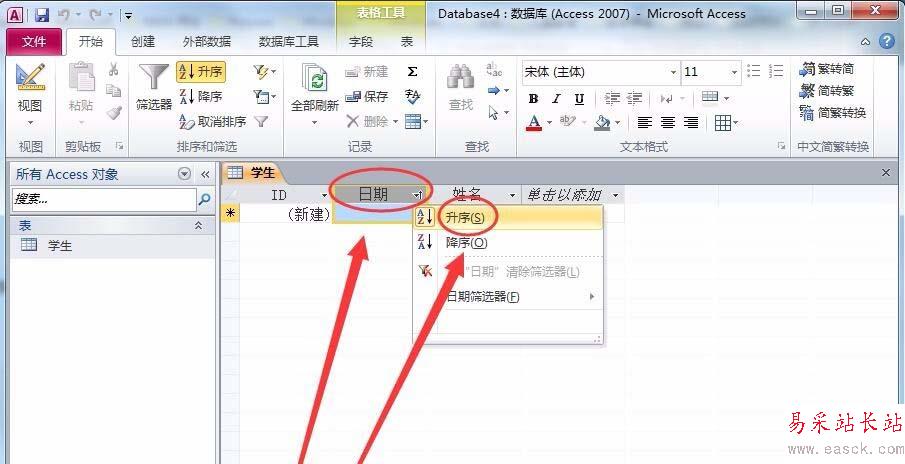Screen dimensions: 905x464
Task: Switch to the 数据库工具 tab
Action: (288, 42)
